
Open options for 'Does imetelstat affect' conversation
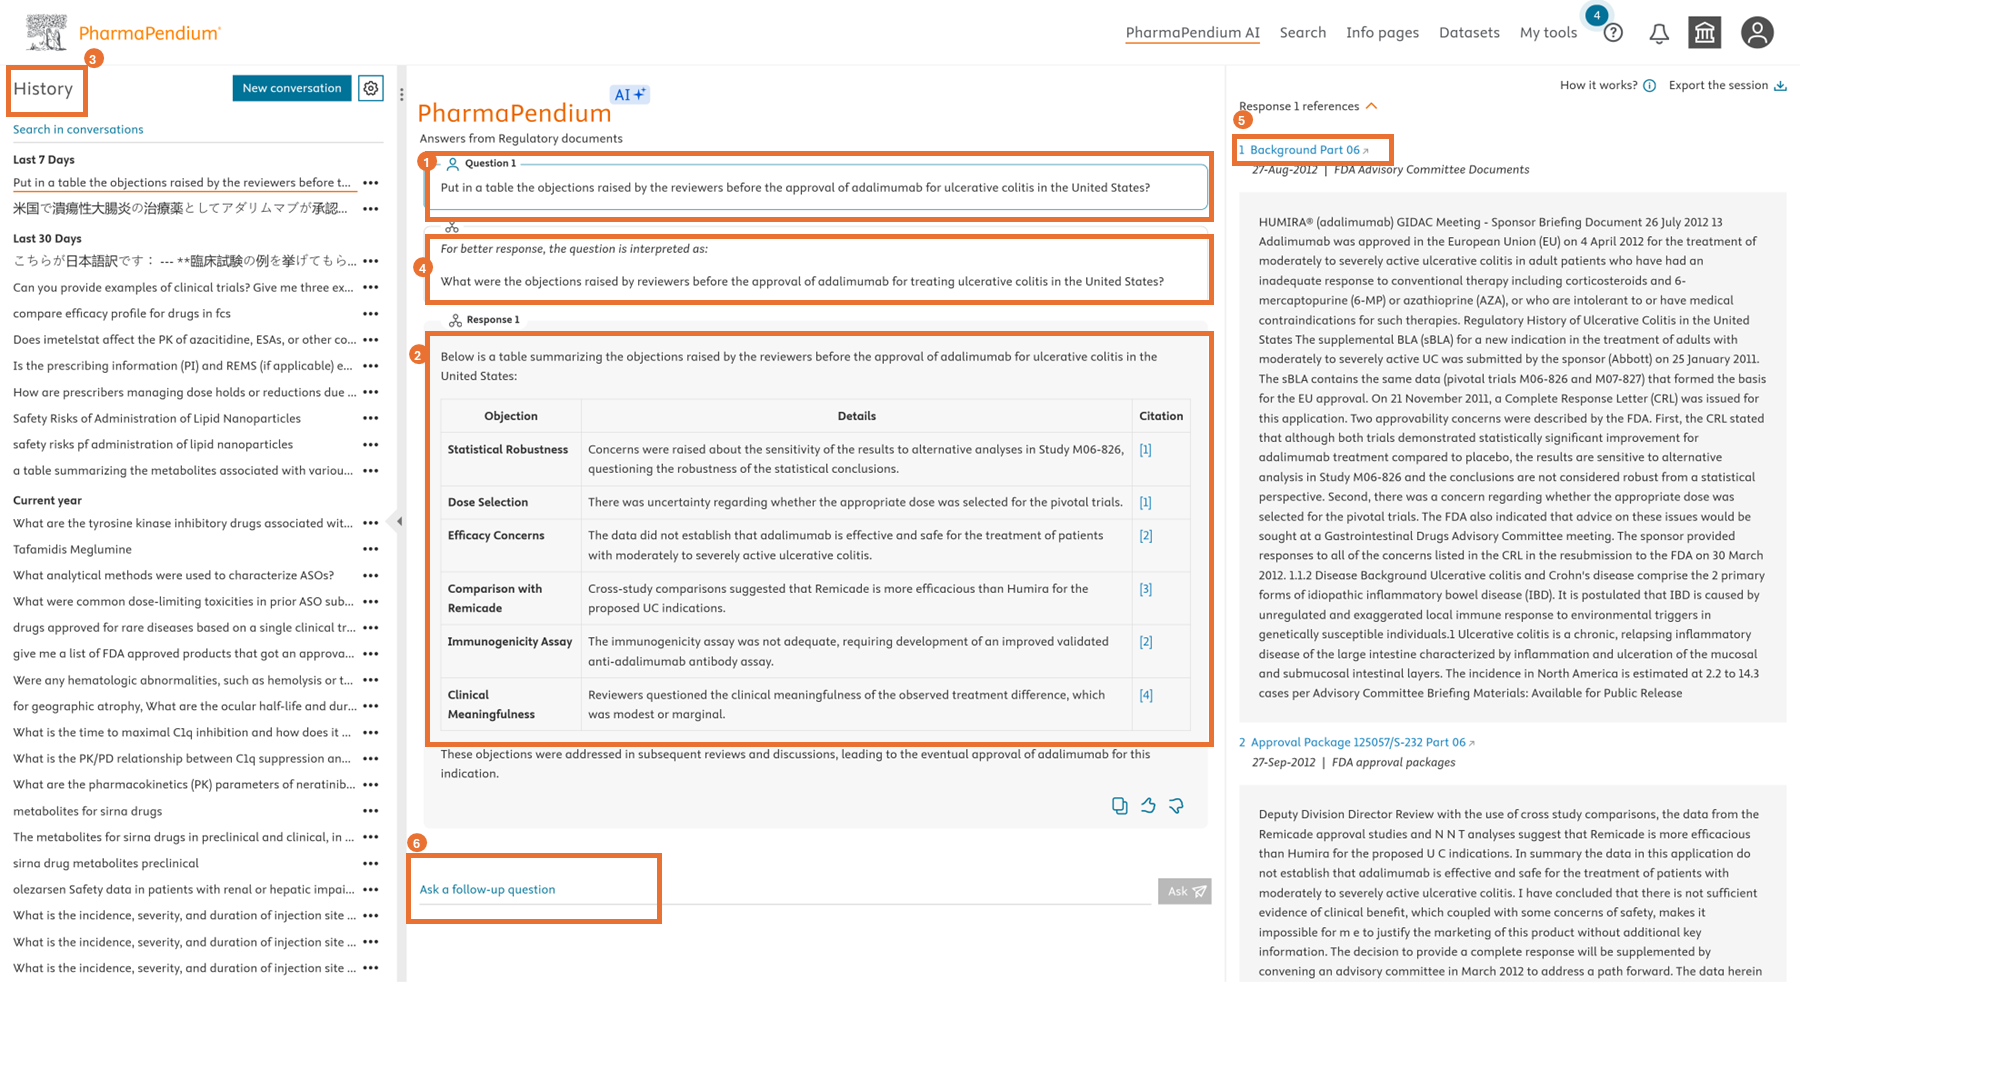[371, 340]
